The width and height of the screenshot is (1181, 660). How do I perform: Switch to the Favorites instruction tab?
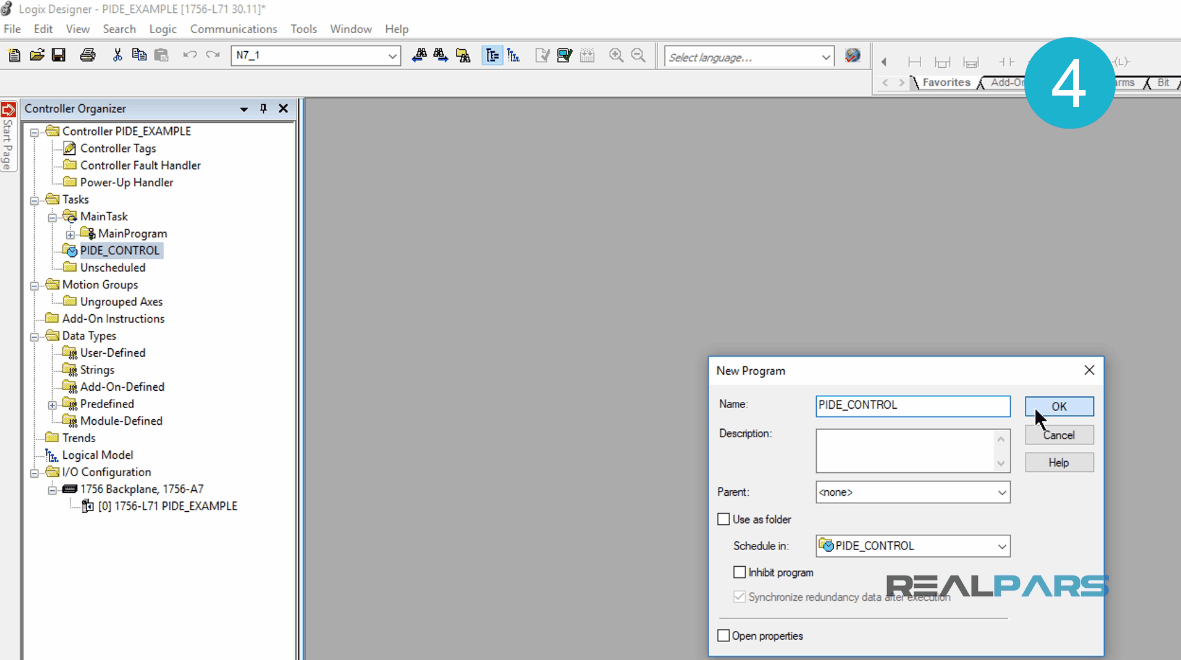[x=946, y=83]
